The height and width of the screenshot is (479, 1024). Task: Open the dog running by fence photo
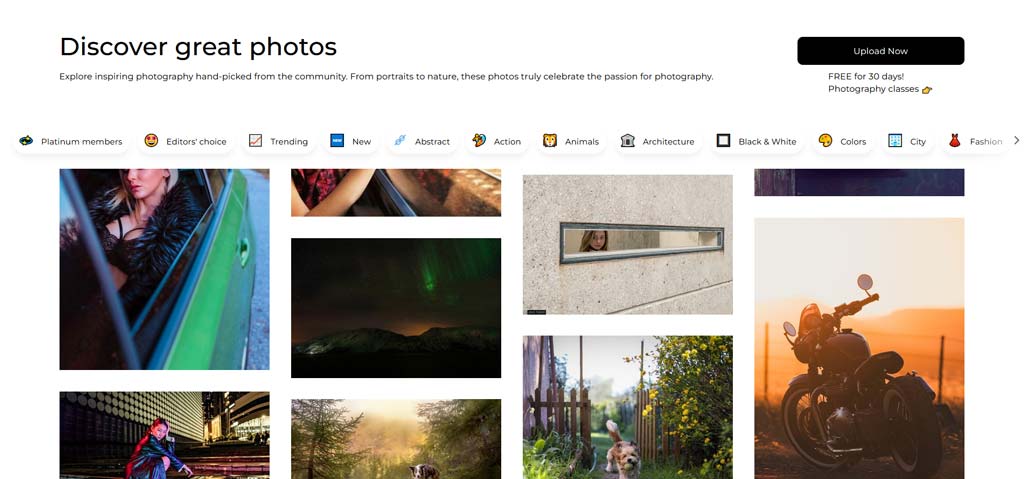(628, 407)
